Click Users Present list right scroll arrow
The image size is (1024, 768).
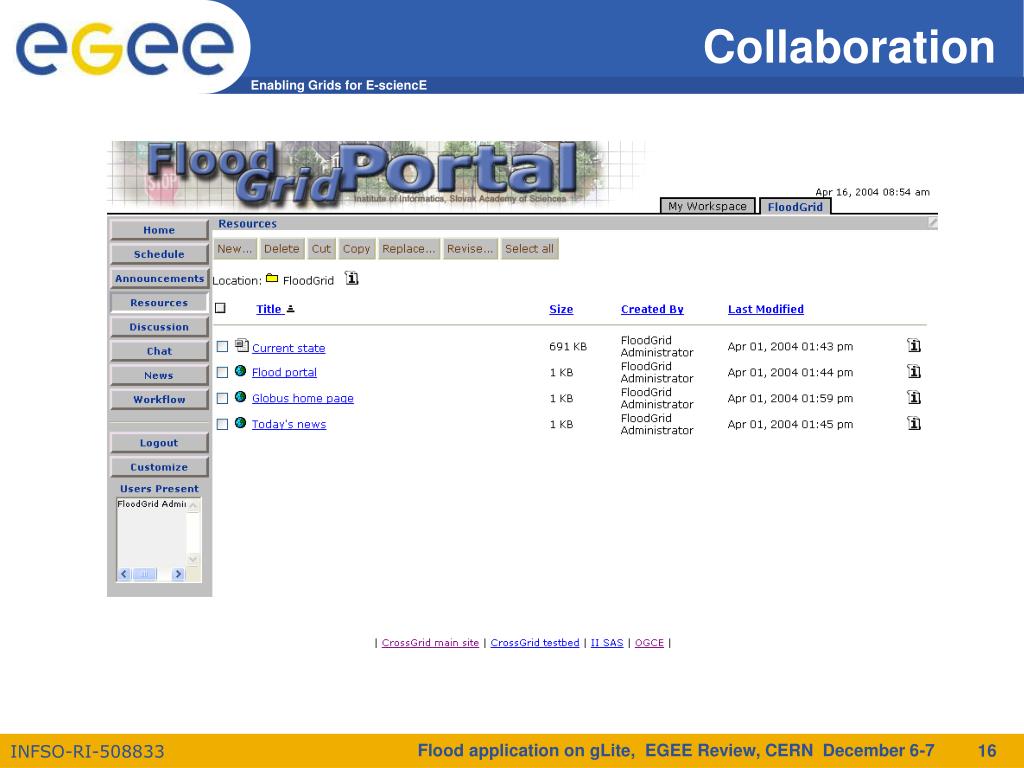click(x=178, y=574)
